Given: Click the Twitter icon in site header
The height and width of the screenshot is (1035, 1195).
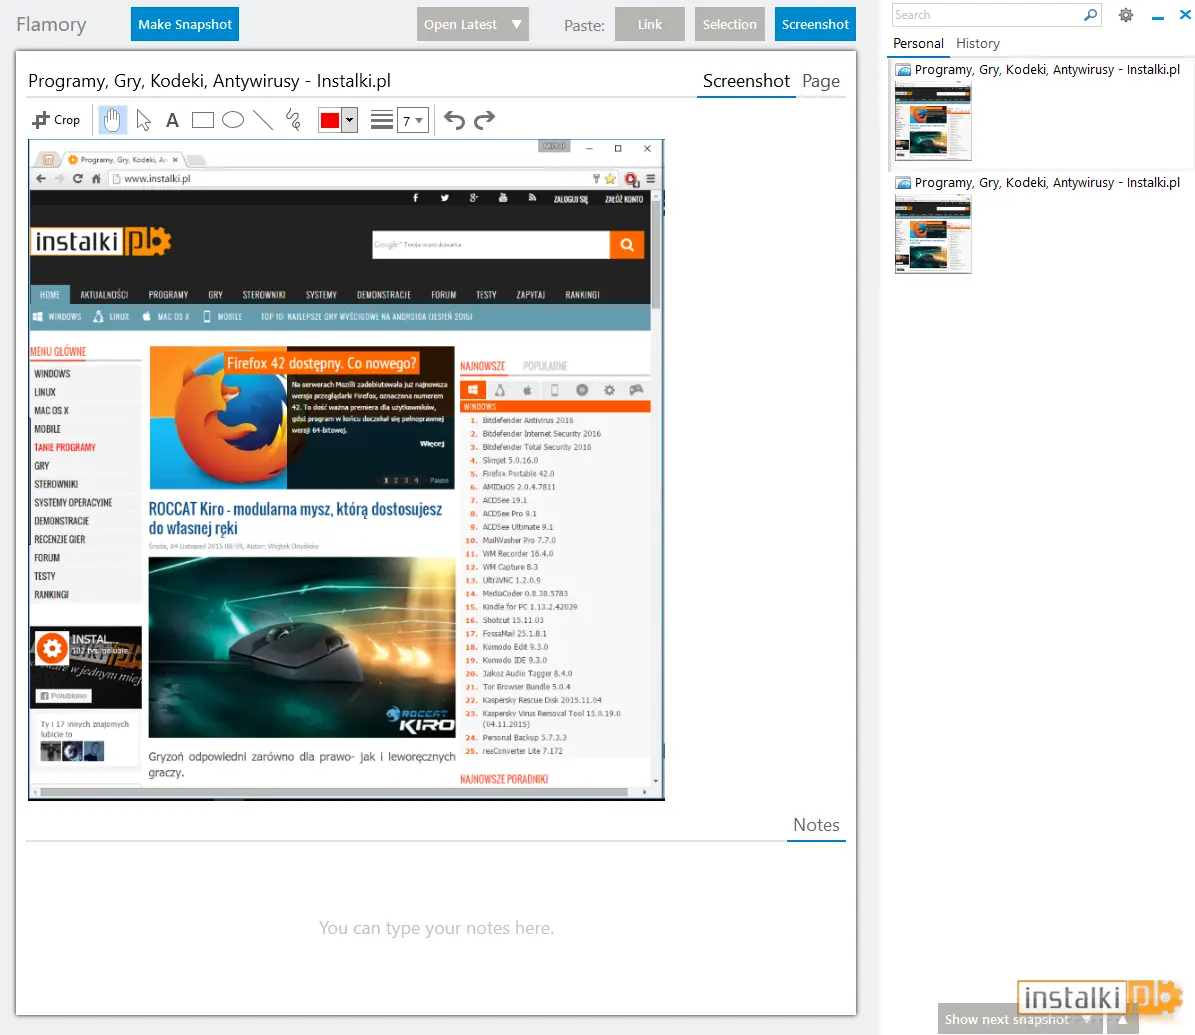Looking at the screenshot, I should pos(444,198).
